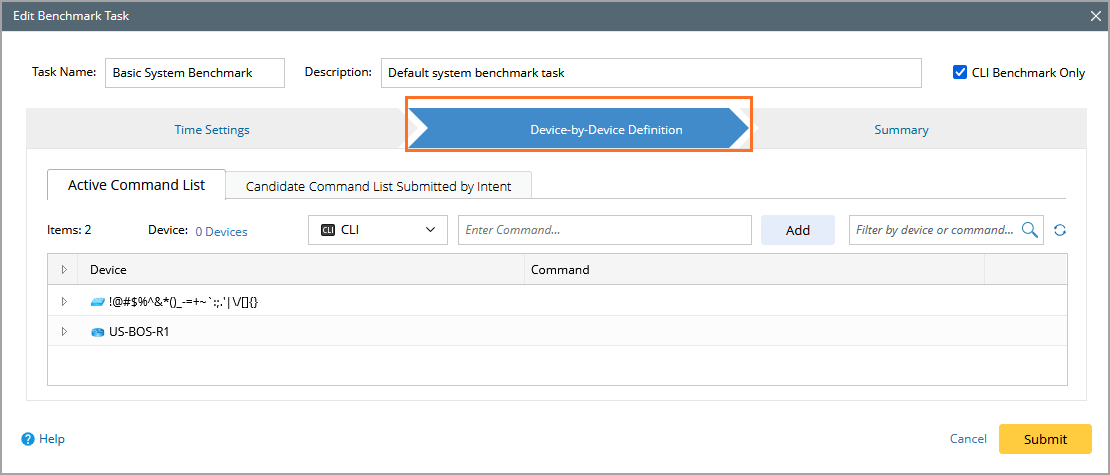
Task: Toggle the CLI Benchmark Only checkbox
Action: 960,72
